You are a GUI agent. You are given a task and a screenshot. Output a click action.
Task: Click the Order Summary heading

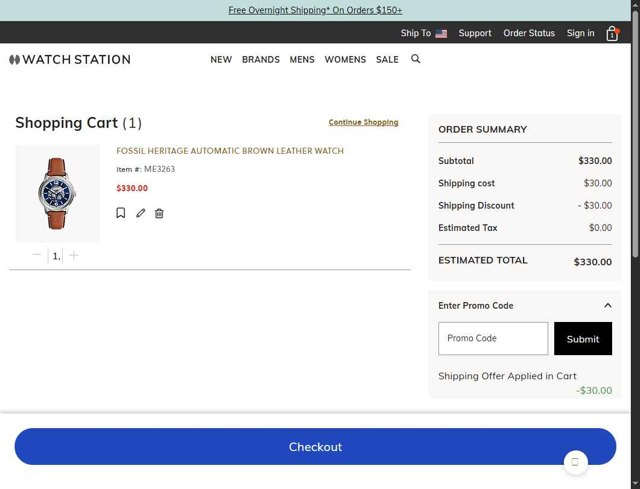[x=482, y=129]
